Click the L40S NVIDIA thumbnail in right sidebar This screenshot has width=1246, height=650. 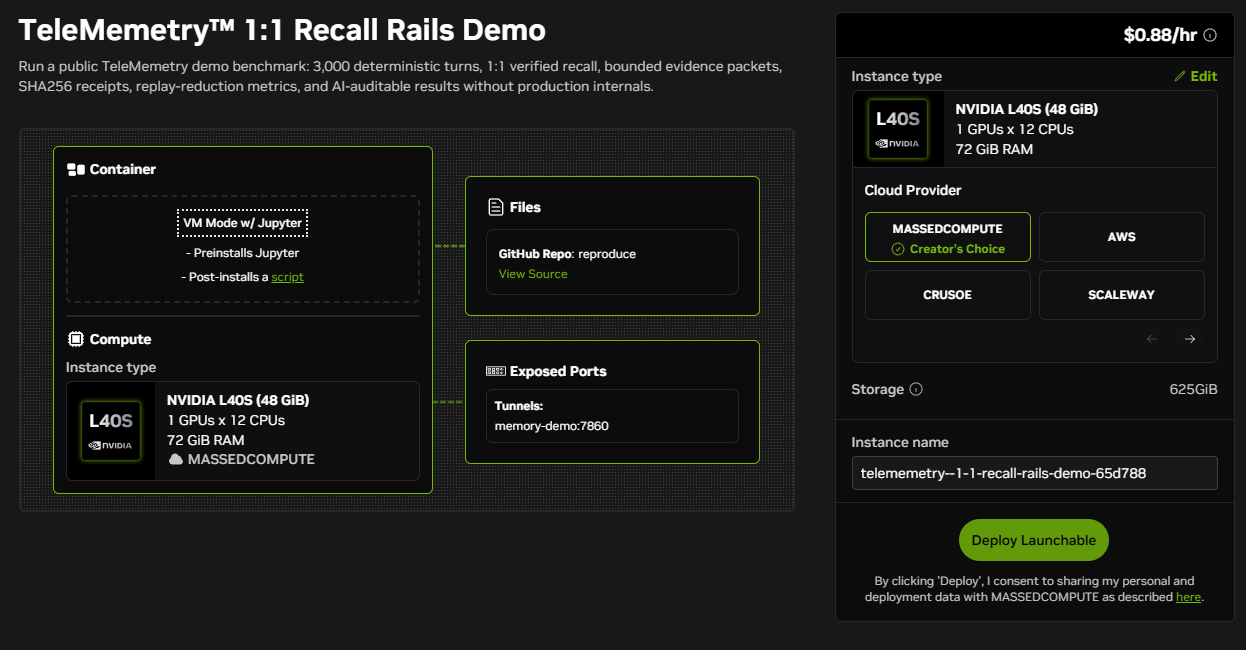pos(898,129)
